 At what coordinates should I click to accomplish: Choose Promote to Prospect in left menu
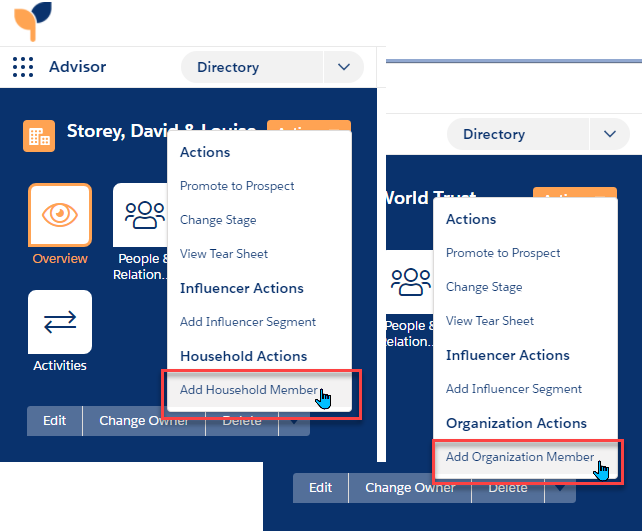pyautogui.click(x=237, y=186)
